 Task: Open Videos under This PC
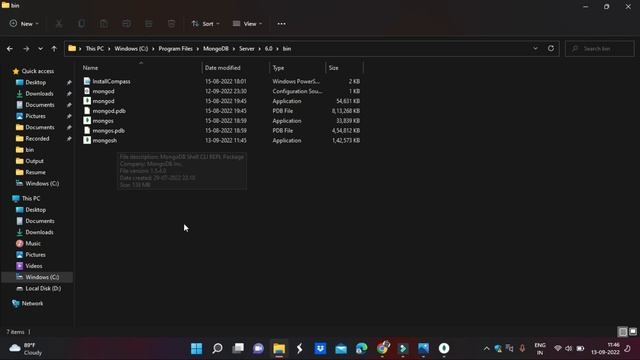[33, 266]
